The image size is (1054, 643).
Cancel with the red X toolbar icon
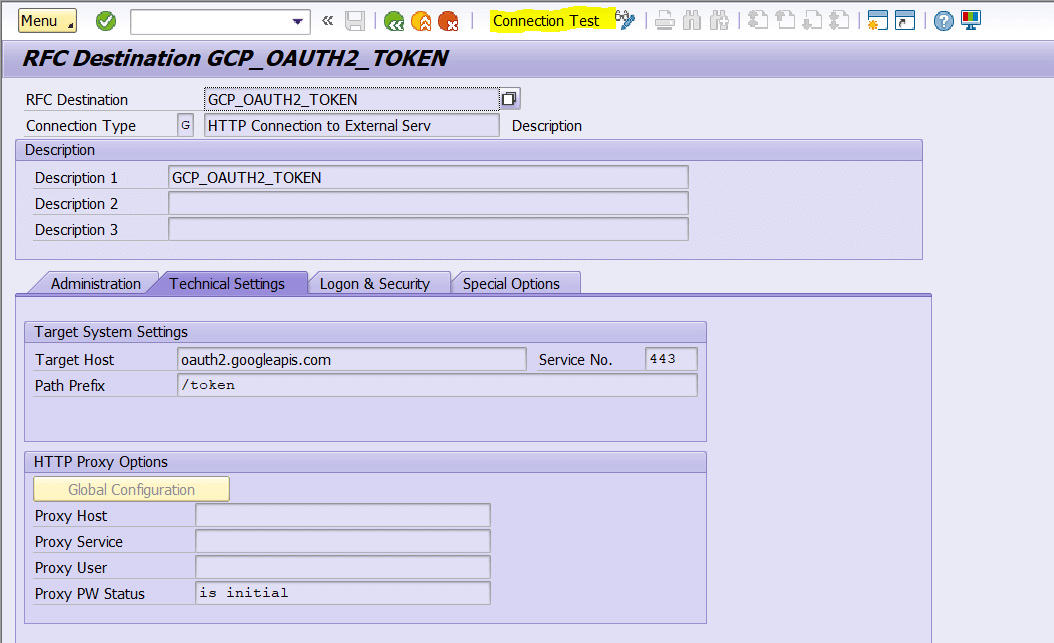449,20
